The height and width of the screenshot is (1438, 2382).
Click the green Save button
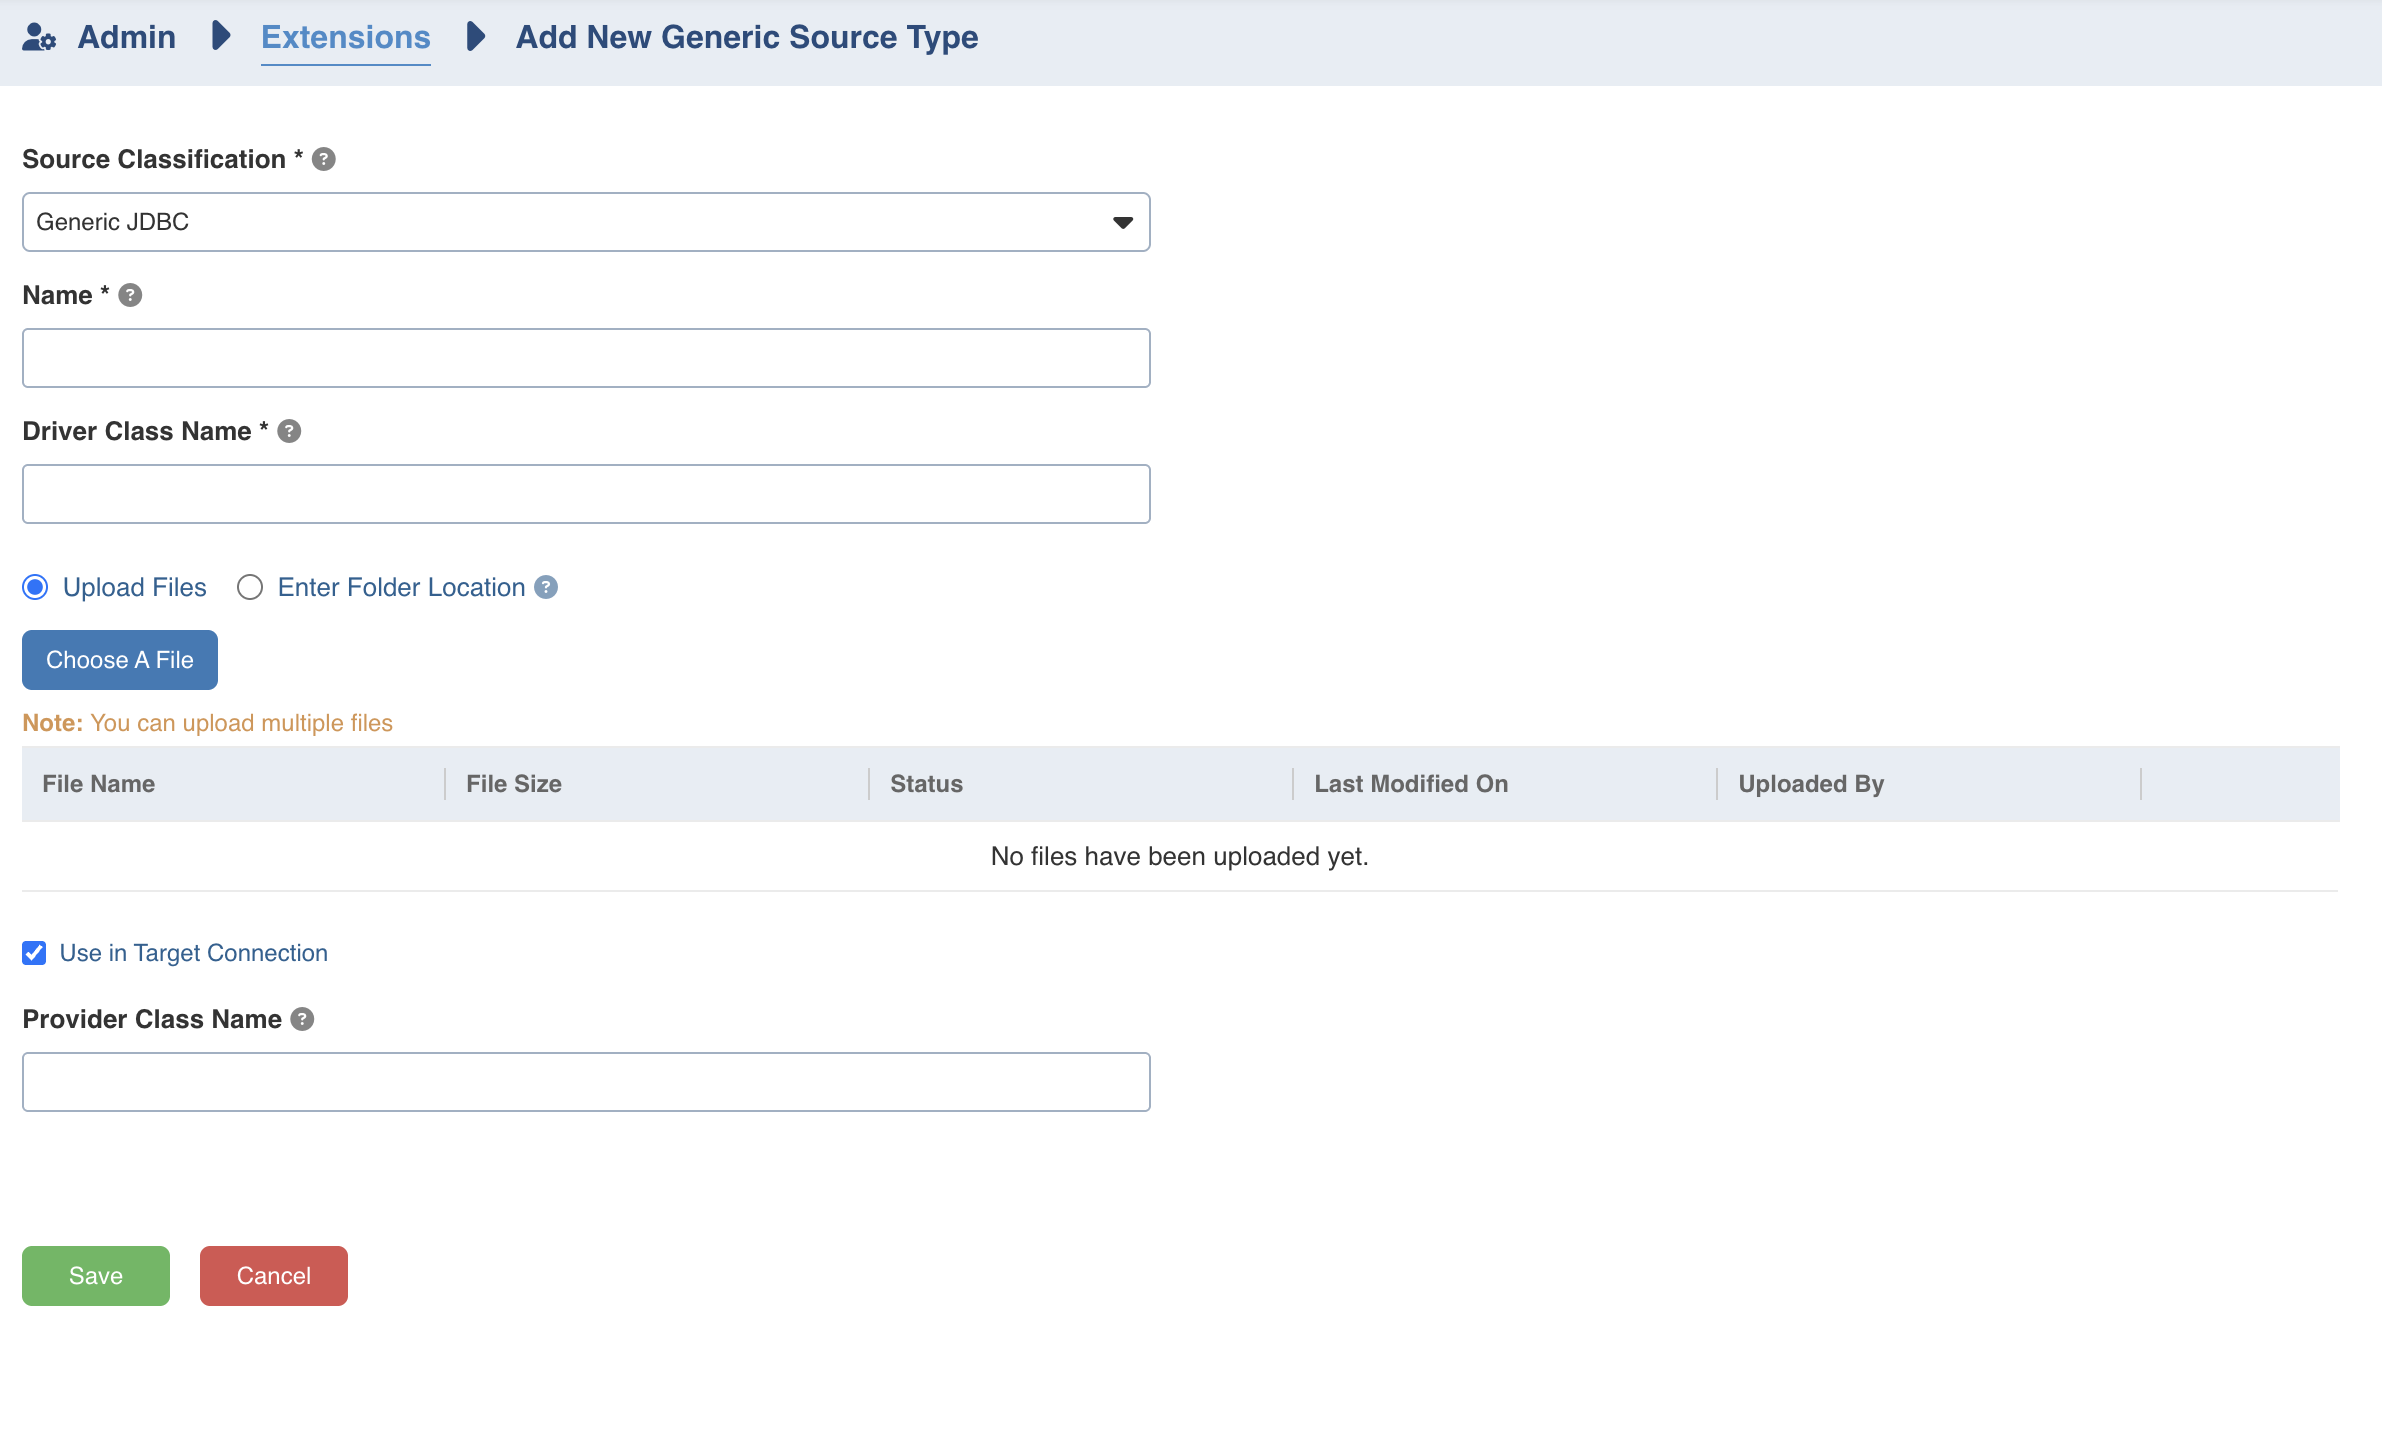(96, 1276)
